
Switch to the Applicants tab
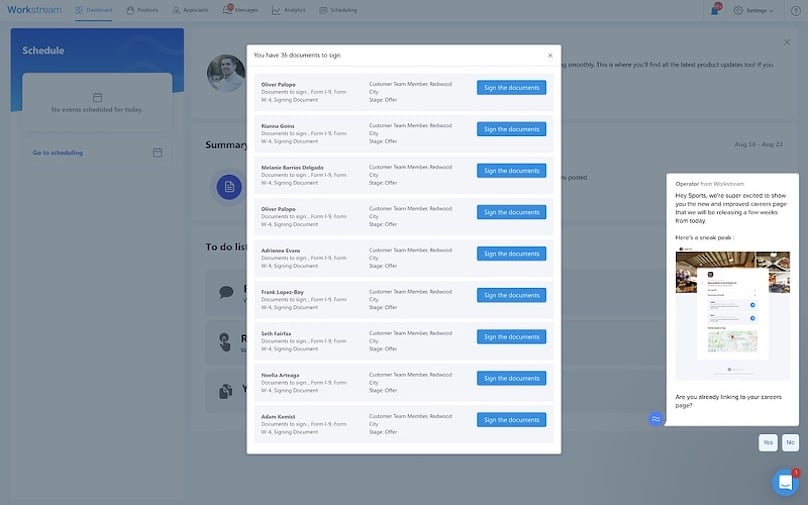(x=190, y=10)
